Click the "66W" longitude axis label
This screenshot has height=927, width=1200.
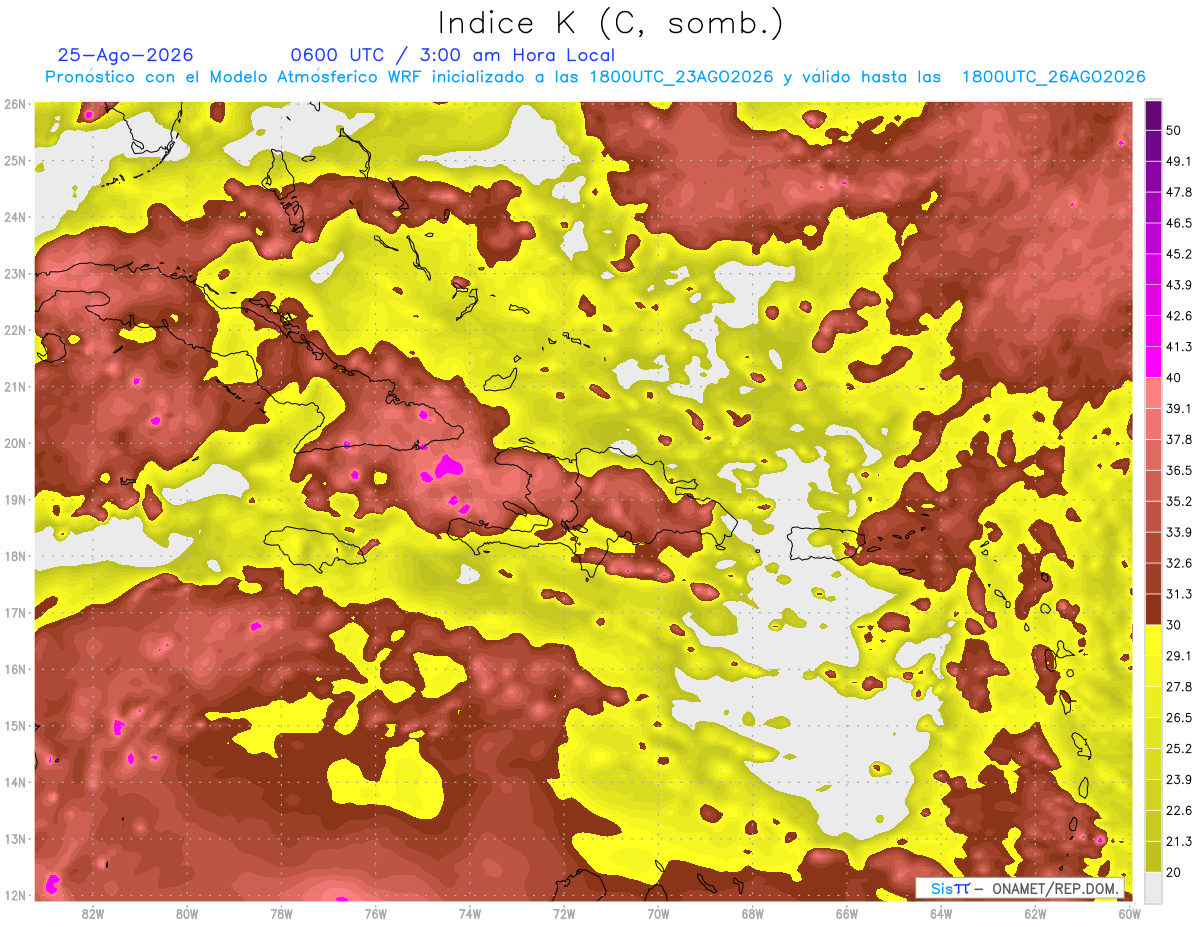(x=847, y=913)
